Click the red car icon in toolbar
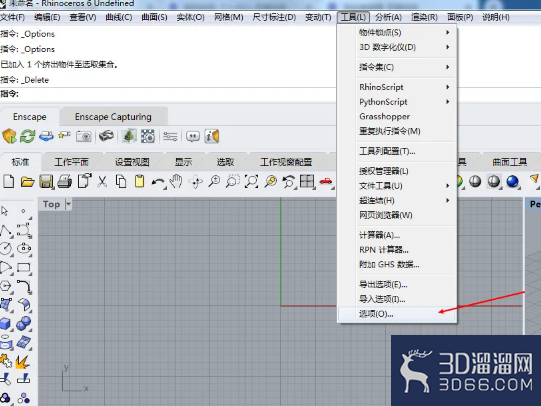The width and height of the screenshot is (541, 406). coord(325,181)
